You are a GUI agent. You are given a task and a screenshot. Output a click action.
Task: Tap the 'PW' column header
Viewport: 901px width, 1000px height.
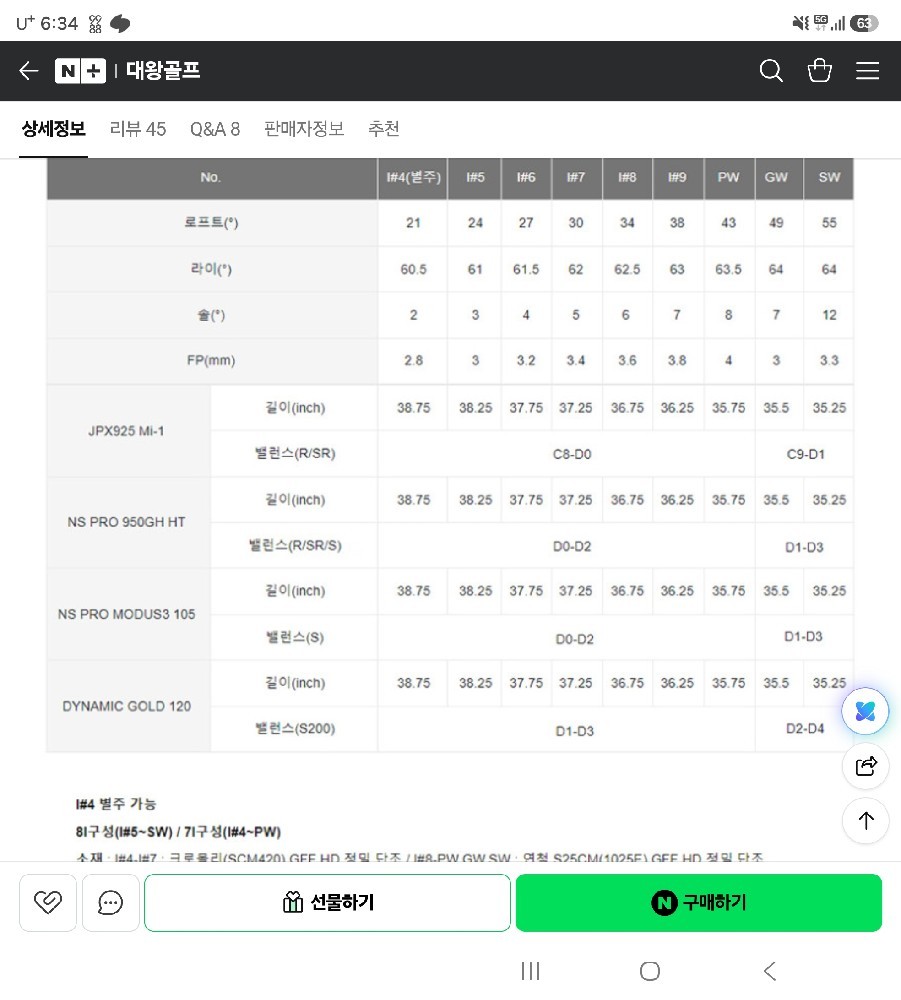(x=728, y=177)
